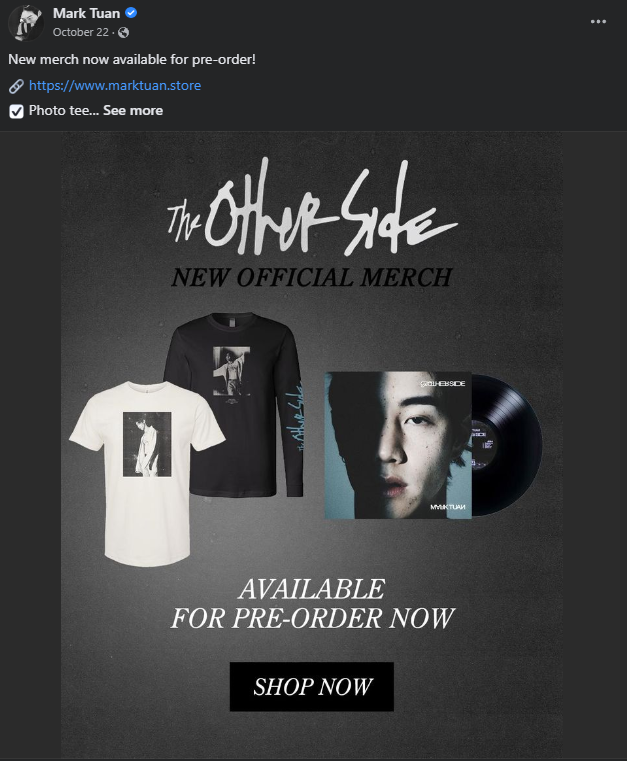Click the link chain emoji icon
The image size is (627, 761).
tap(16, 86)
